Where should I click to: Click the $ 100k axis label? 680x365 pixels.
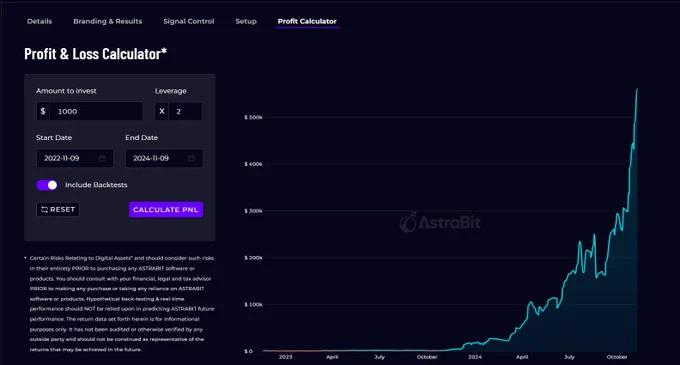[253, 305]
